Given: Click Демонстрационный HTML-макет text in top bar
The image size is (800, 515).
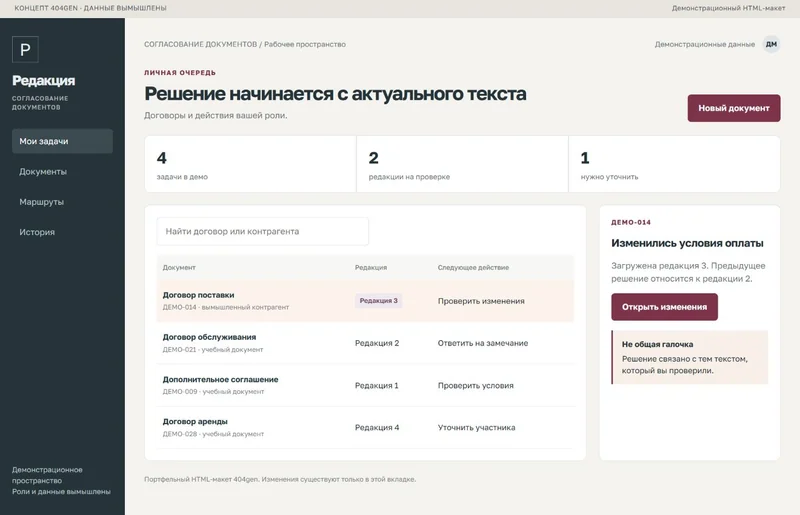Looking at the screenshot, I should (728, 8).
